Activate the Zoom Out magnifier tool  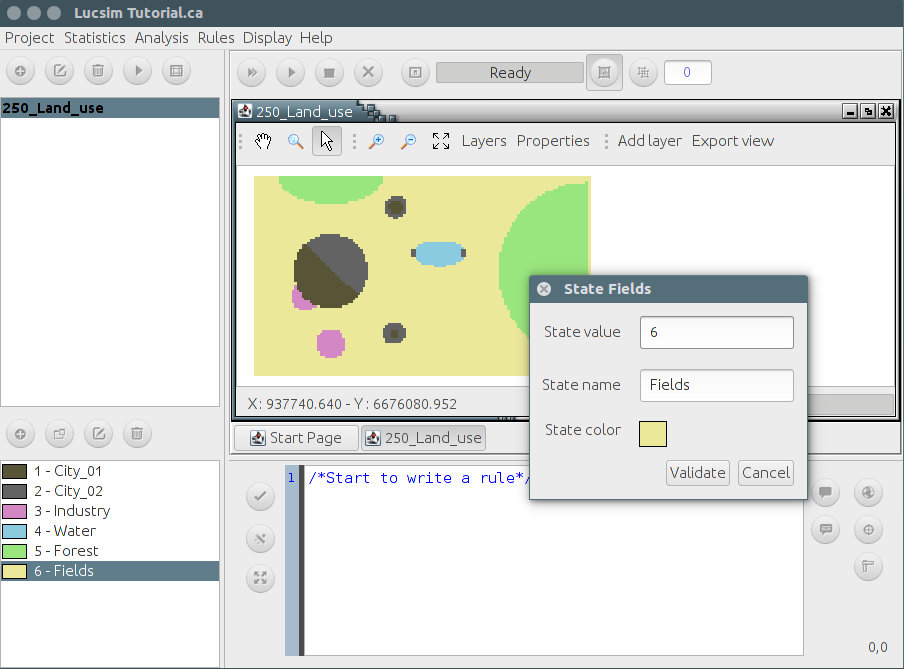click(407, 141)
